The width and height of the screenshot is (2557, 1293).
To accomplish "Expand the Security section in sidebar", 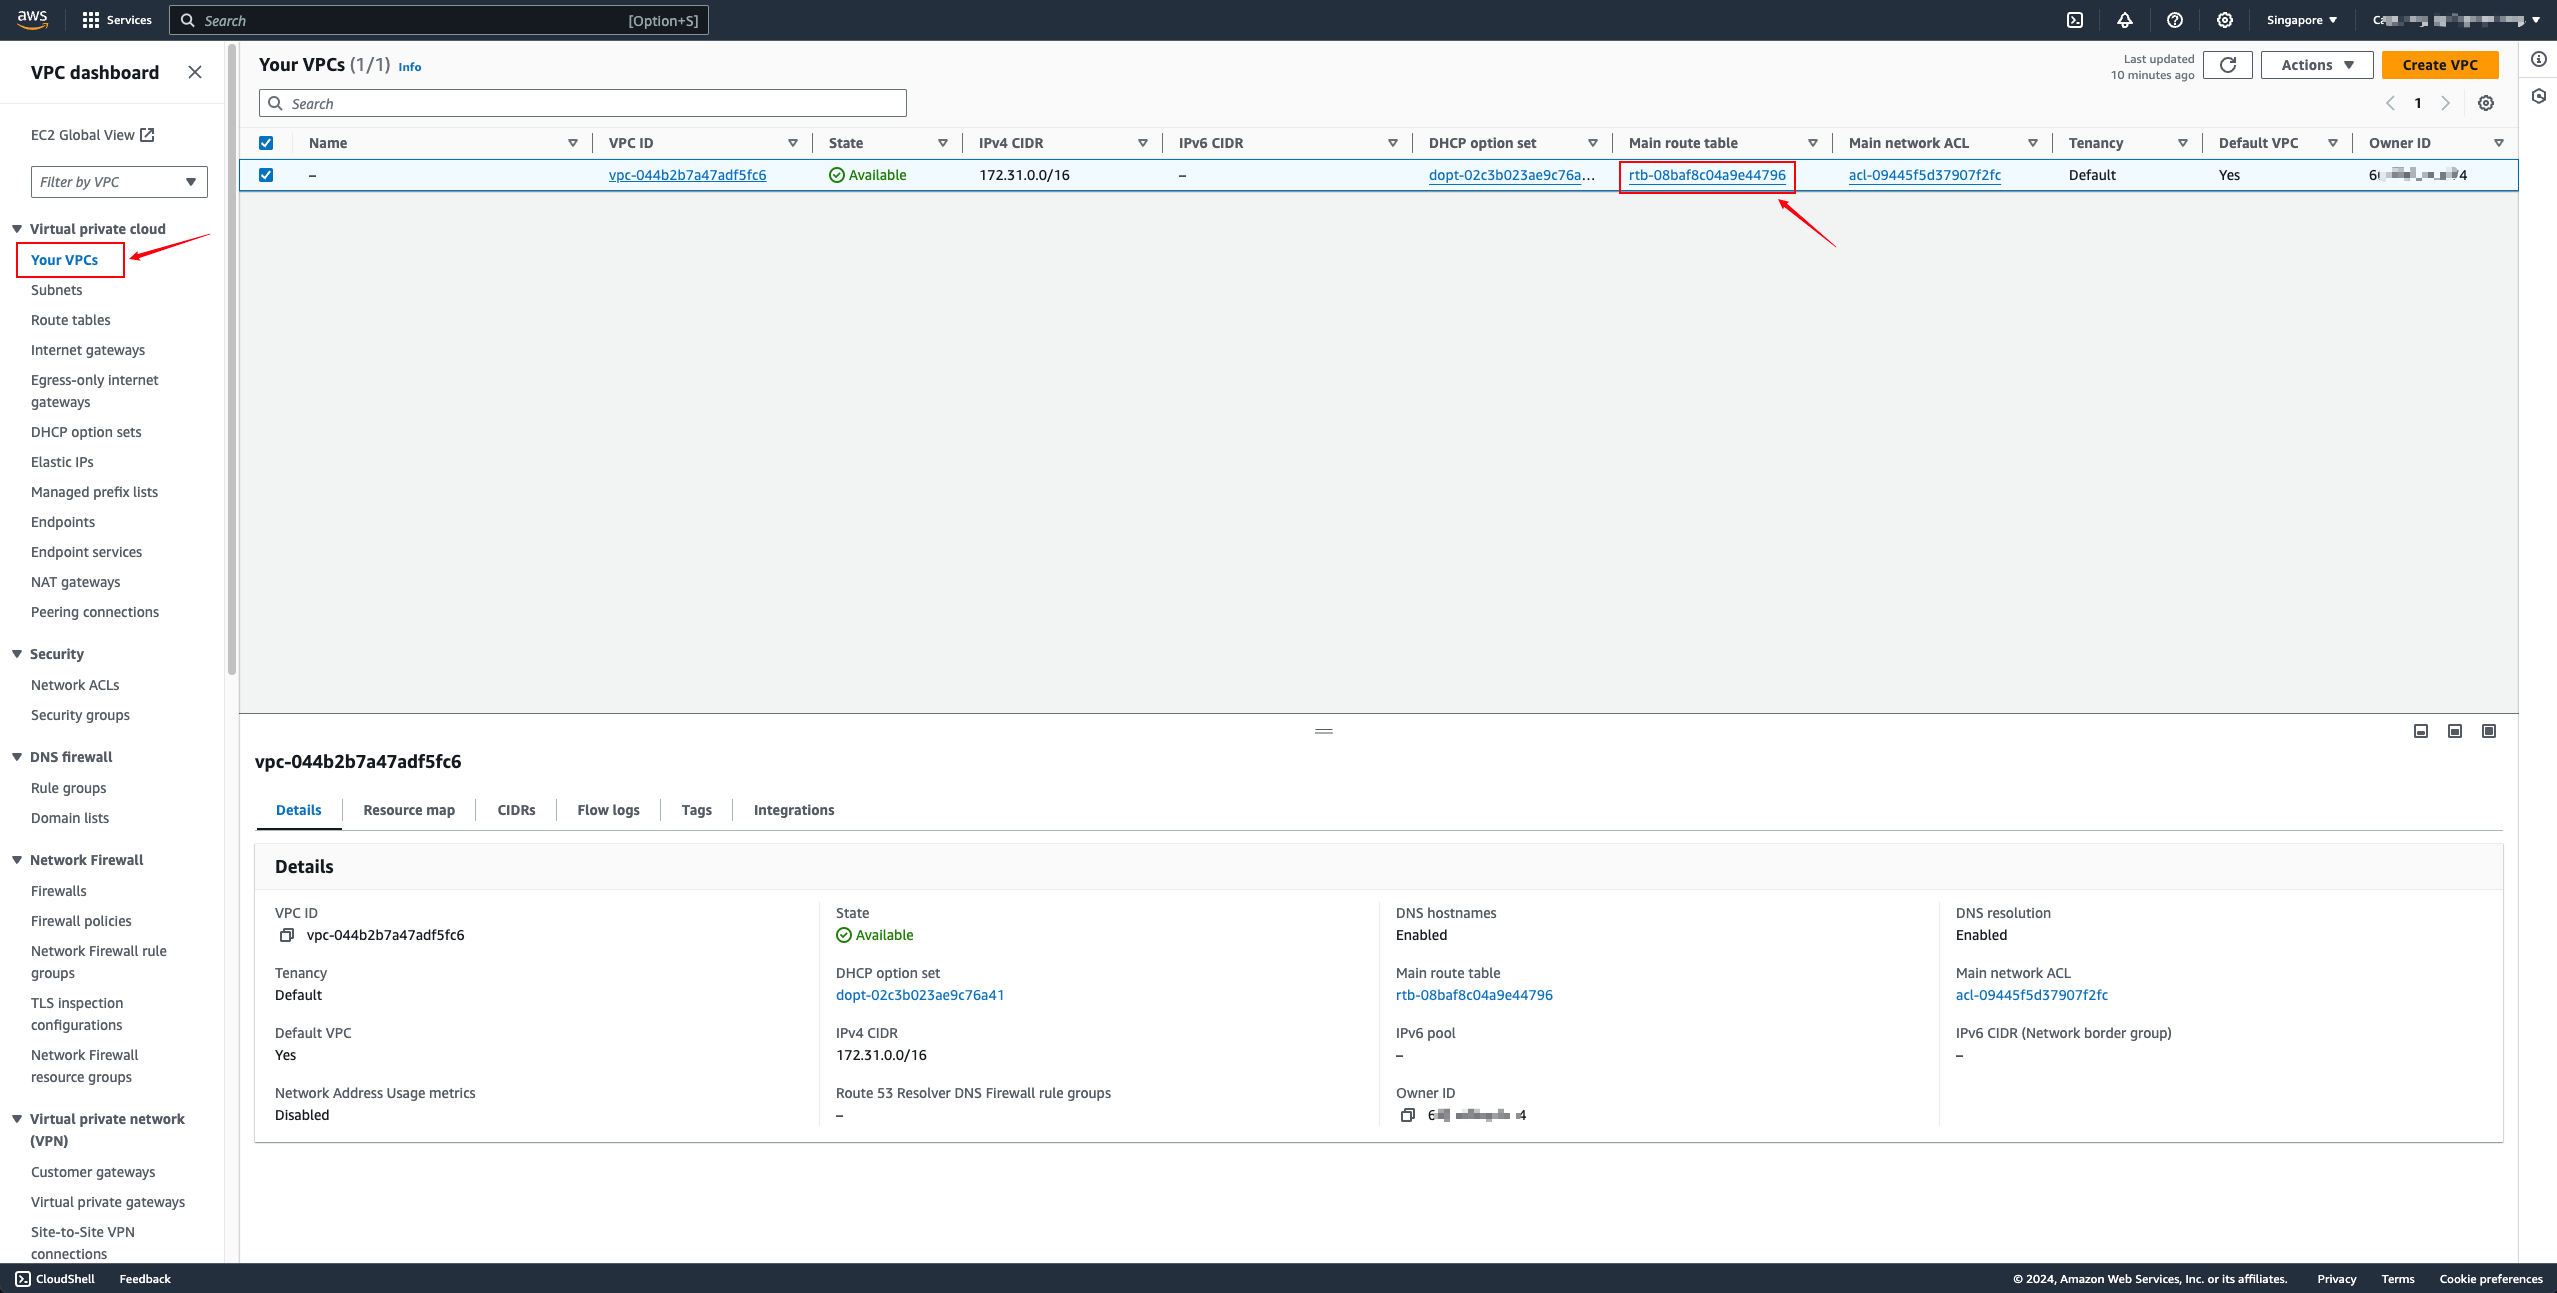I will (x=16, y=653).
